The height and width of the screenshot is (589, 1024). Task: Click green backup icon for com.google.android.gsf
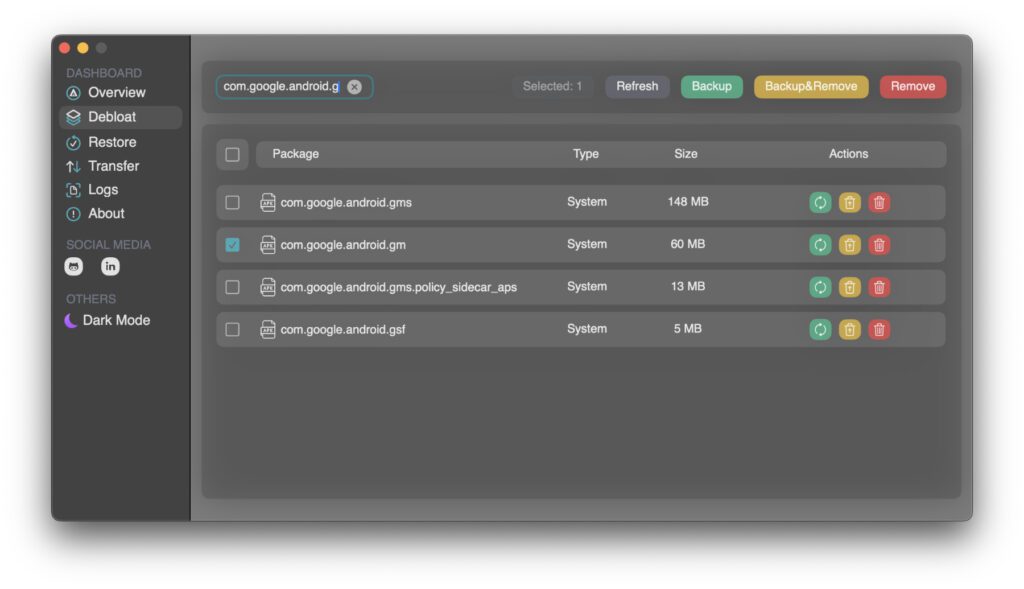point(820,330)
